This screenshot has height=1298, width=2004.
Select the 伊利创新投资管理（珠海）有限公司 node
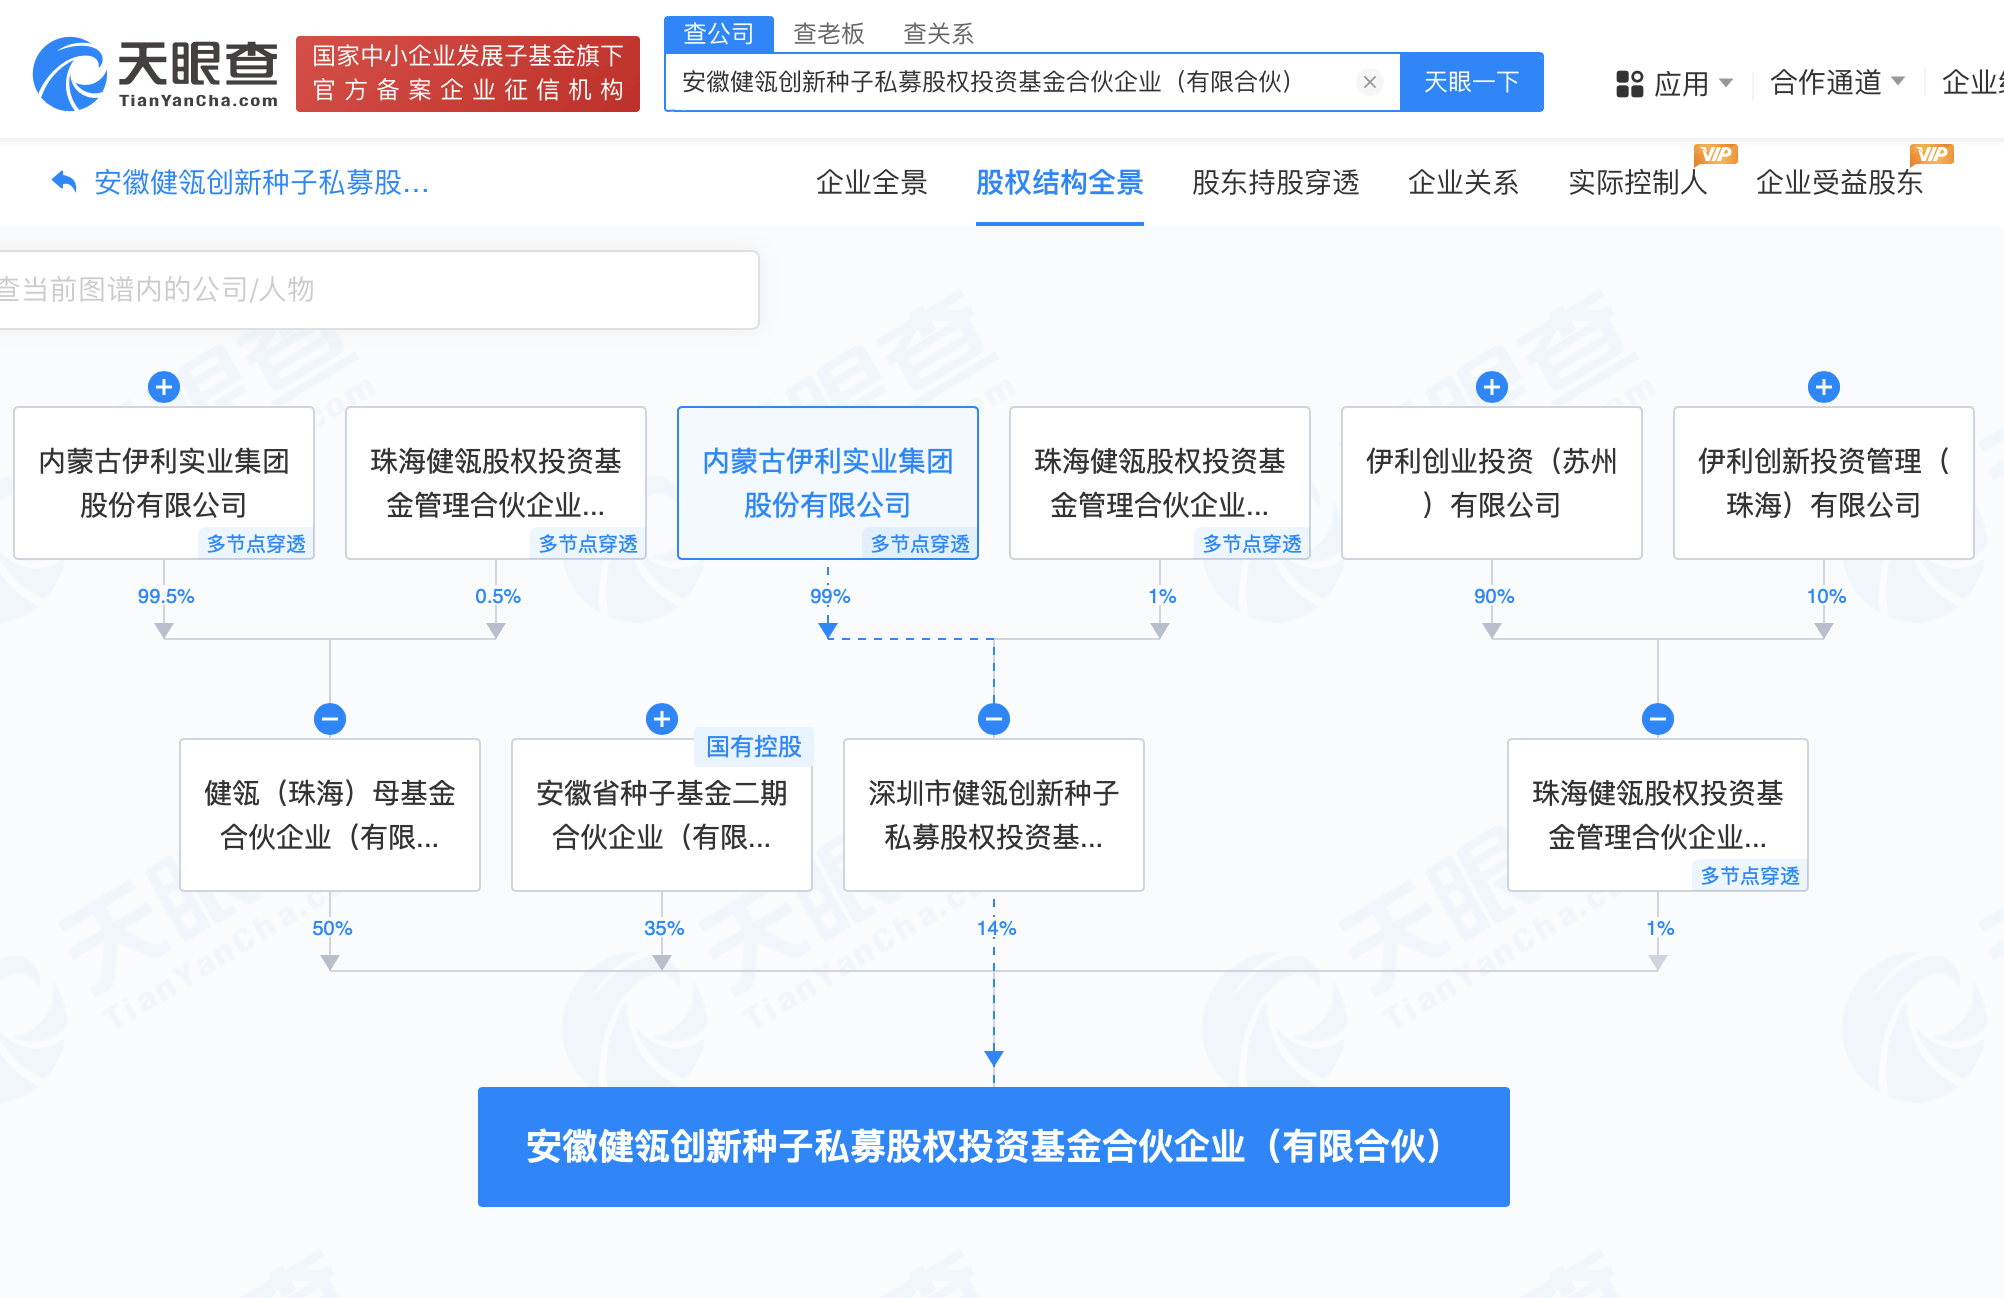[1824, 483]
